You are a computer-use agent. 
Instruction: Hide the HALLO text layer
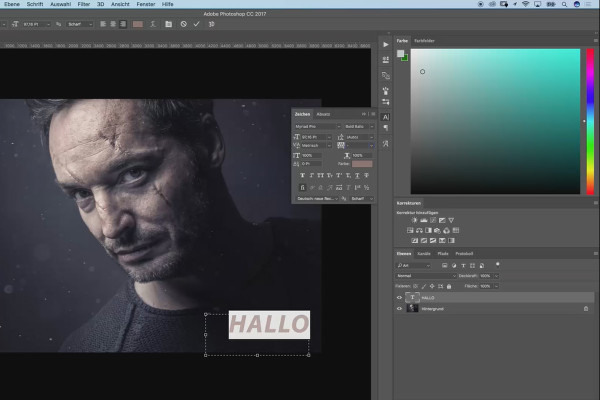pyautogui.click(x=399, y=298)
